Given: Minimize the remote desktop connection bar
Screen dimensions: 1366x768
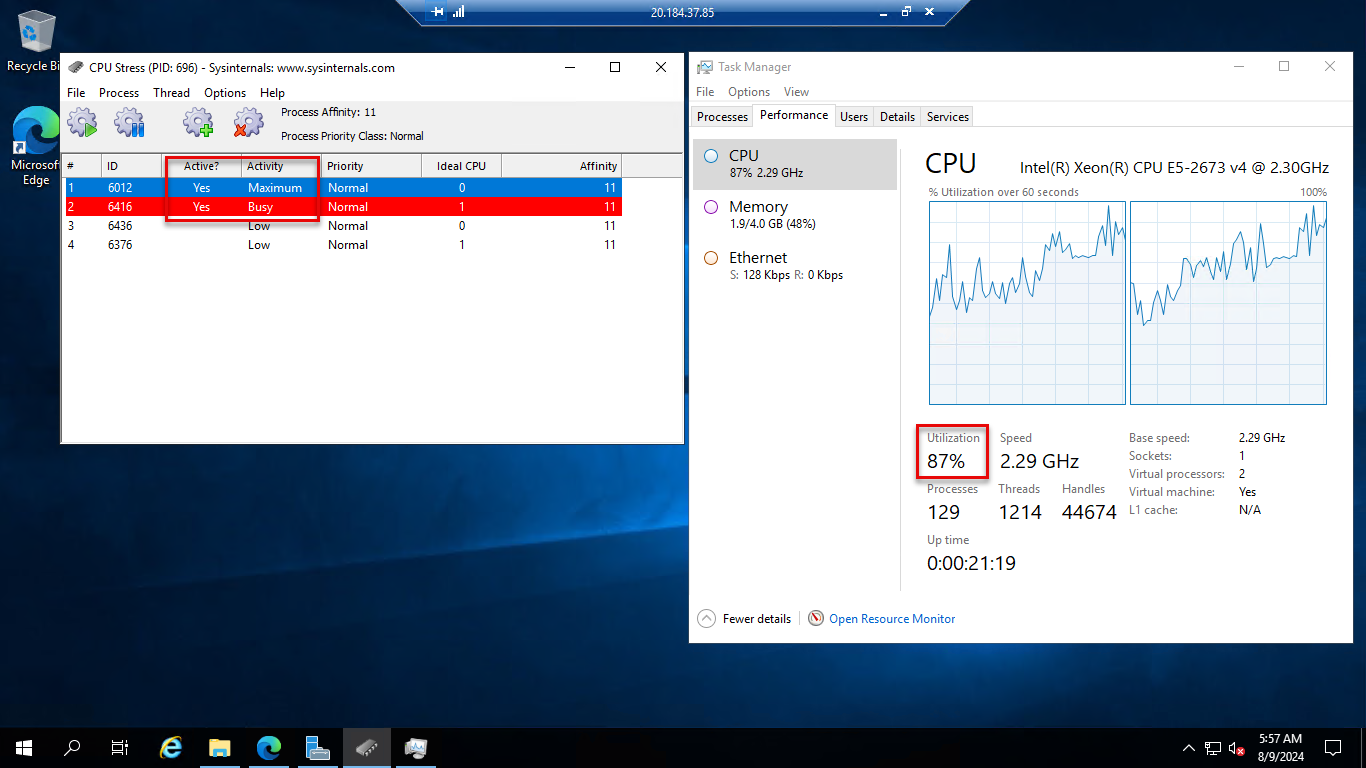Looking at the screenshot, I should pos(883,12).
